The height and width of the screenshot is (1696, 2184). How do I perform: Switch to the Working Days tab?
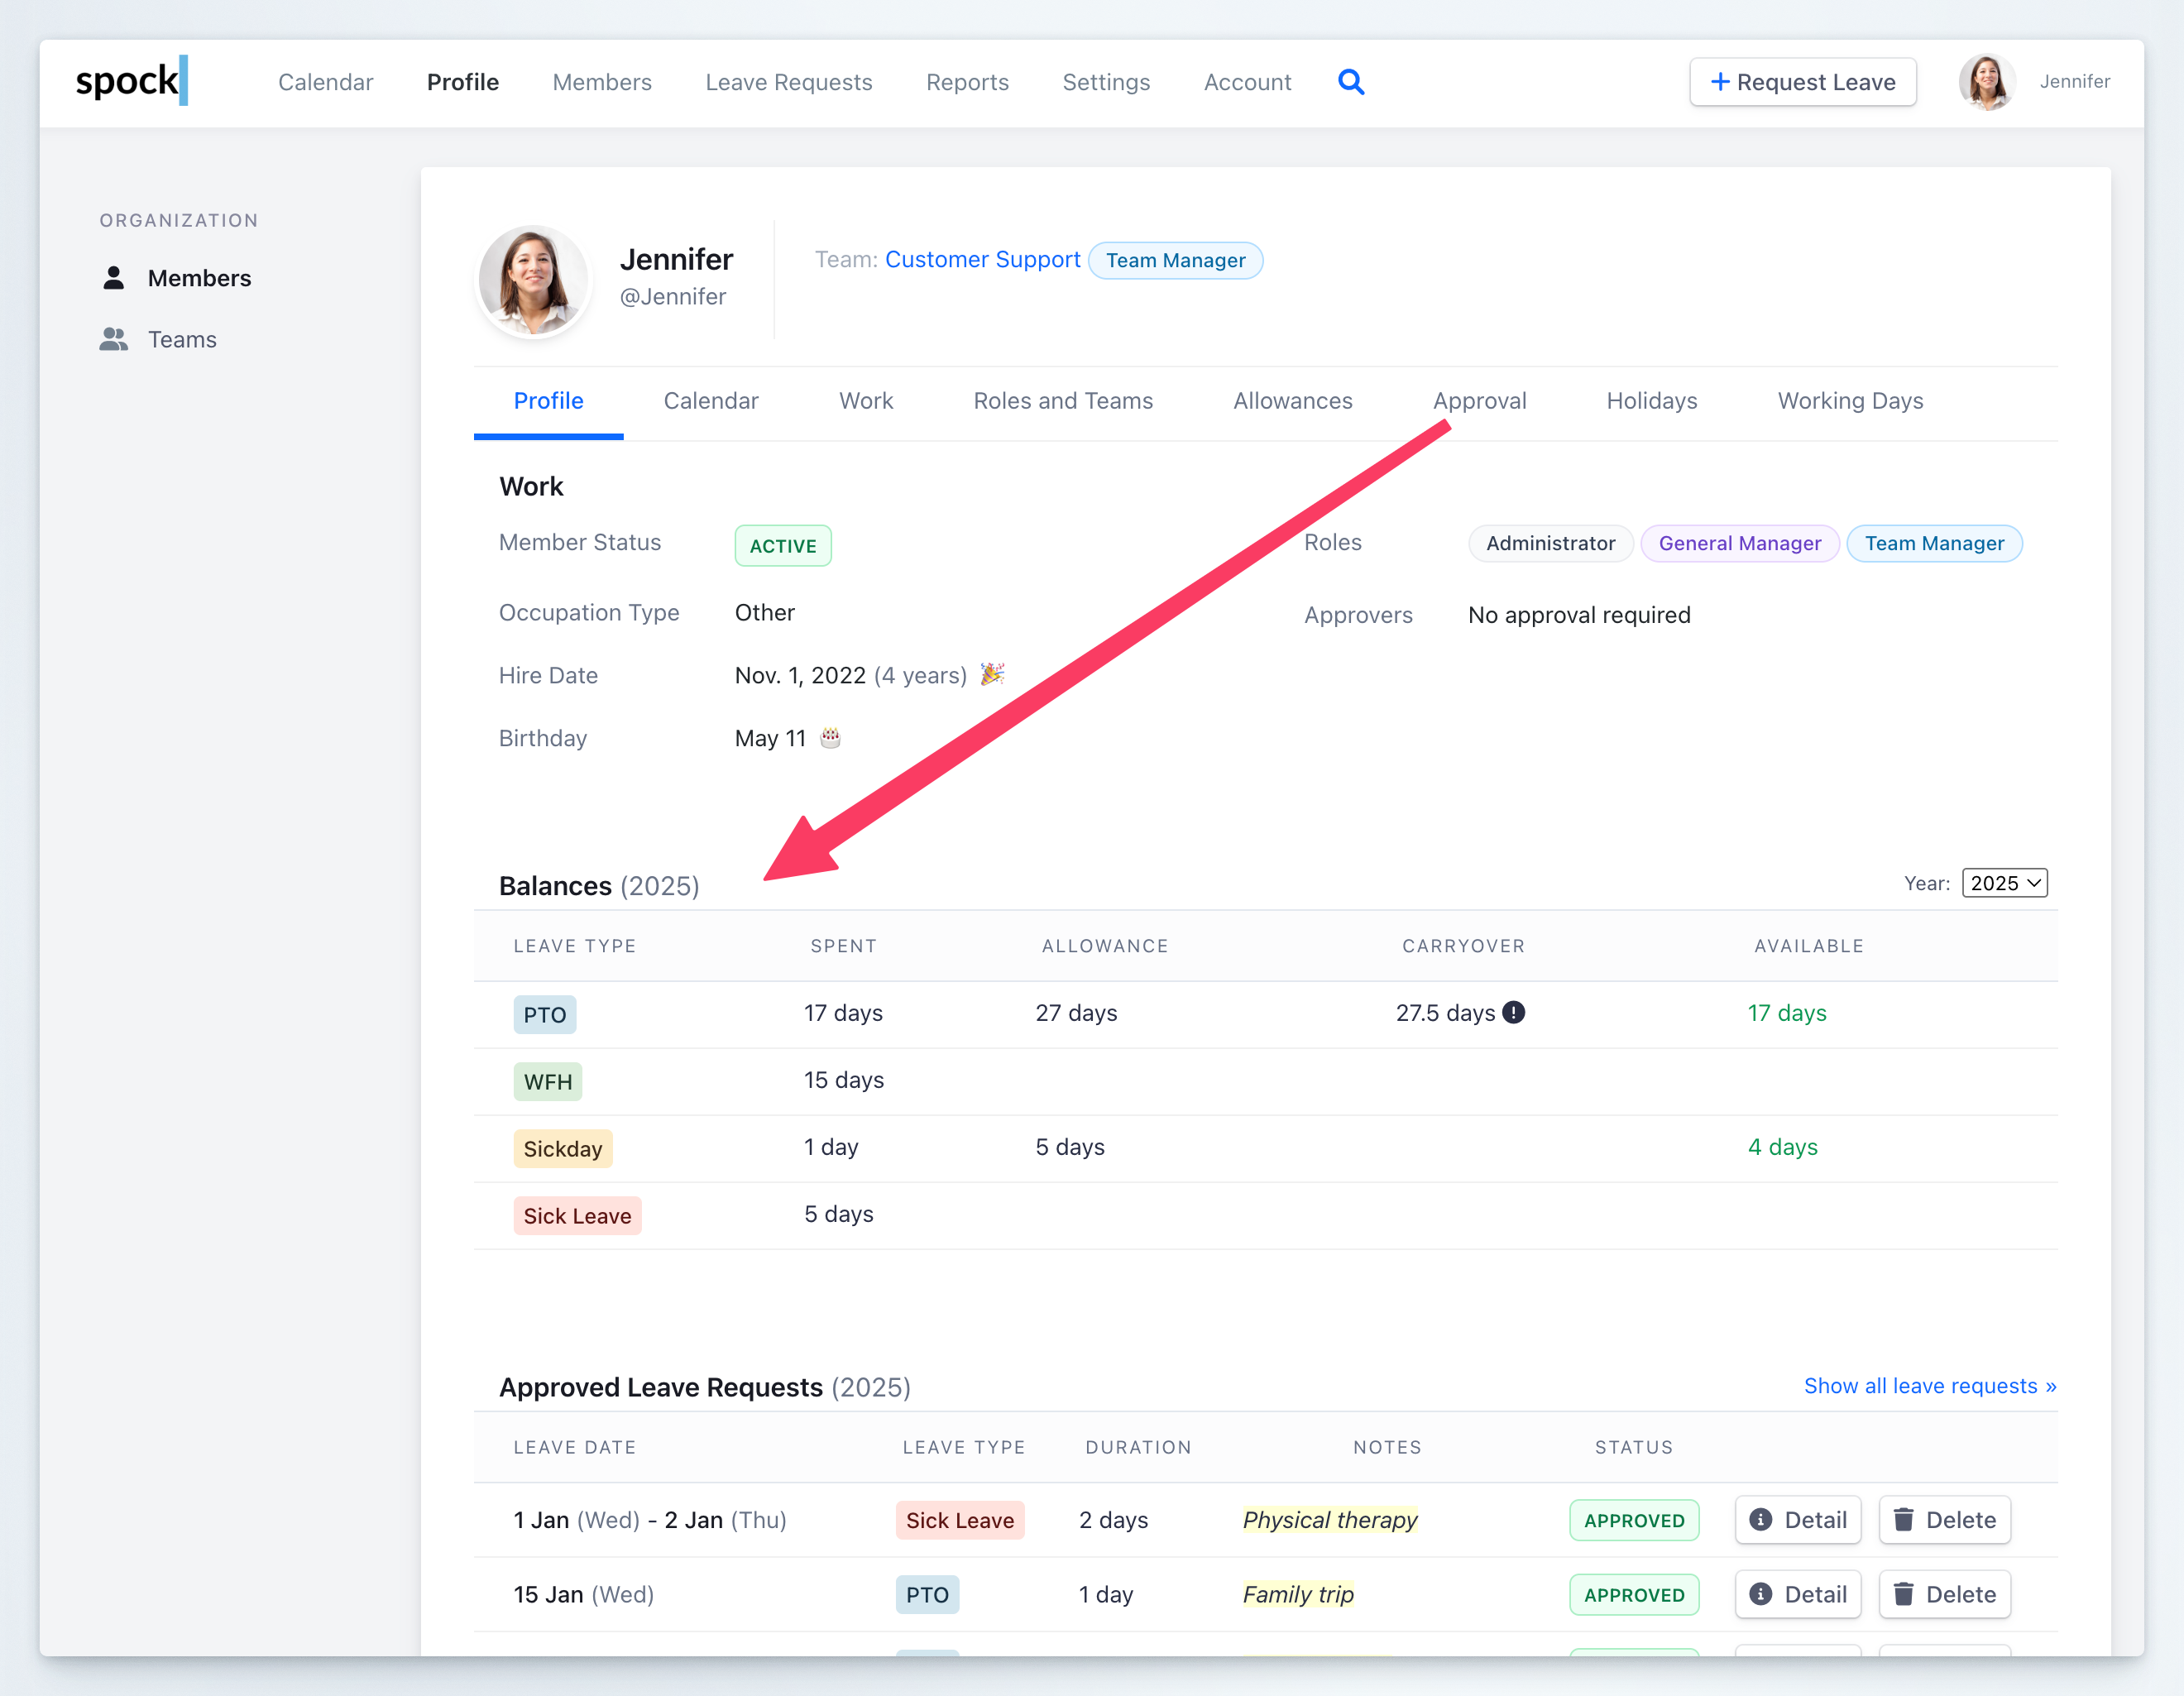click(x=1850, y=400)
